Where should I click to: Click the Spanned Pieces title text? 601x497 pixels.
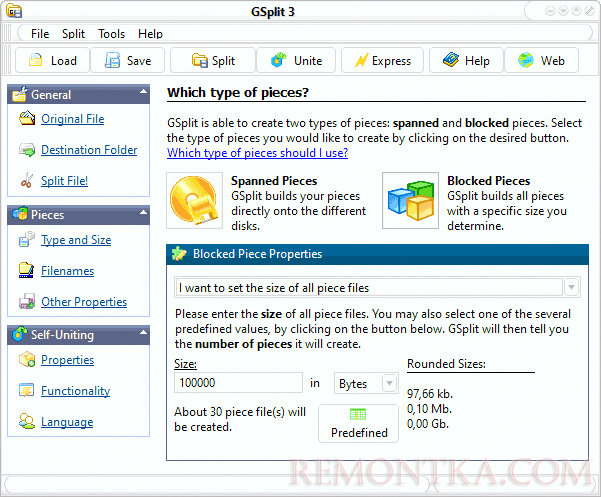pyautogui.click(x=274, y=180)
